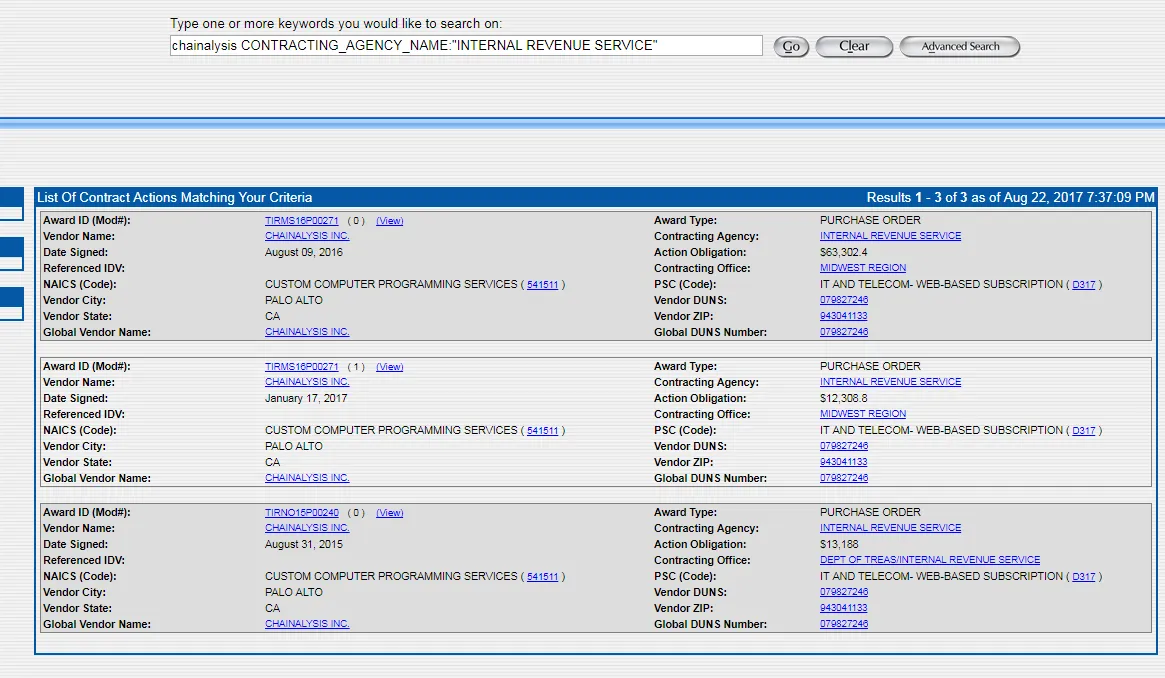This screenshot has height=678, width=1165.
Task: Open Vendor Name CHAINALYSIS INC. in third result
Action: coord(307,528)
